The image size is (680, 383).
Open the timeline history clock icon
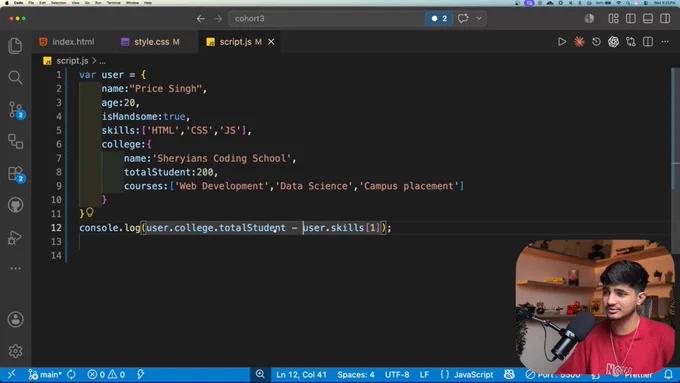[x=596, y=42]
